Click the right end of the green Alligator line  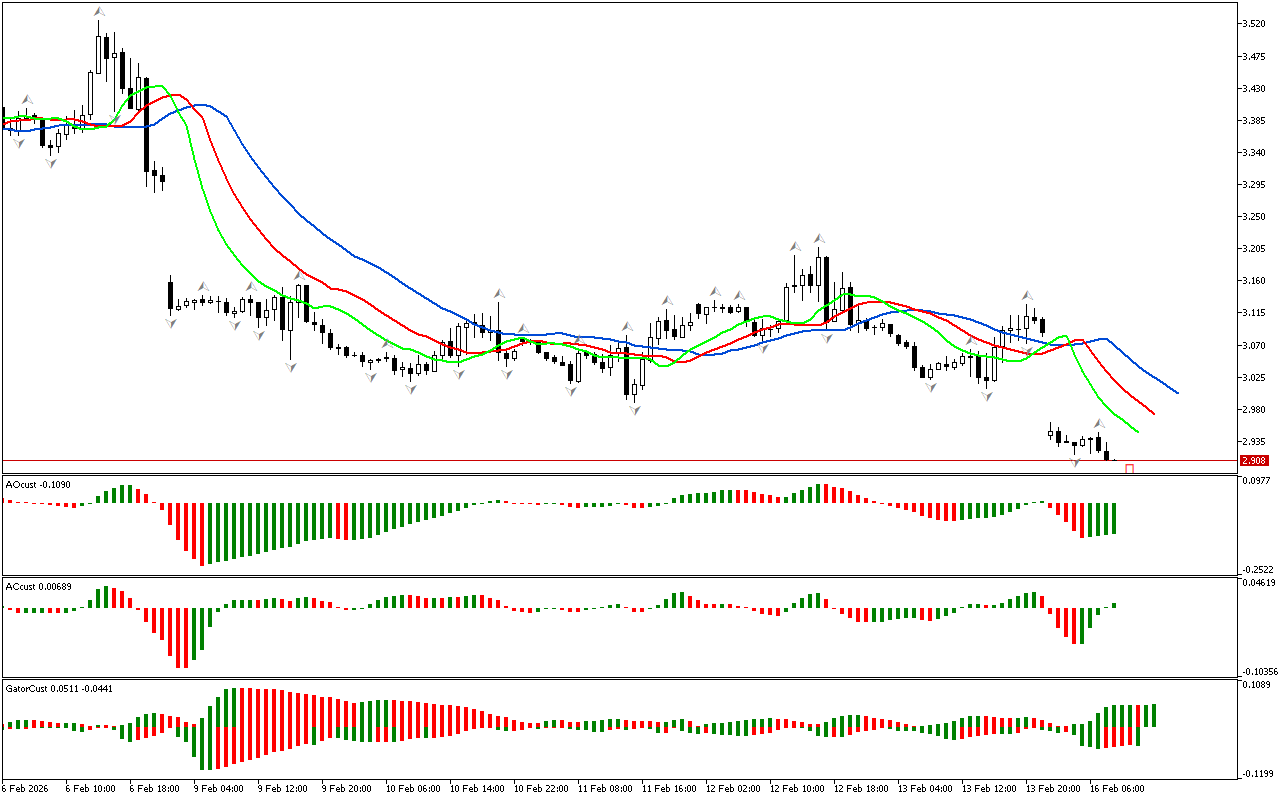point(1138,431)
